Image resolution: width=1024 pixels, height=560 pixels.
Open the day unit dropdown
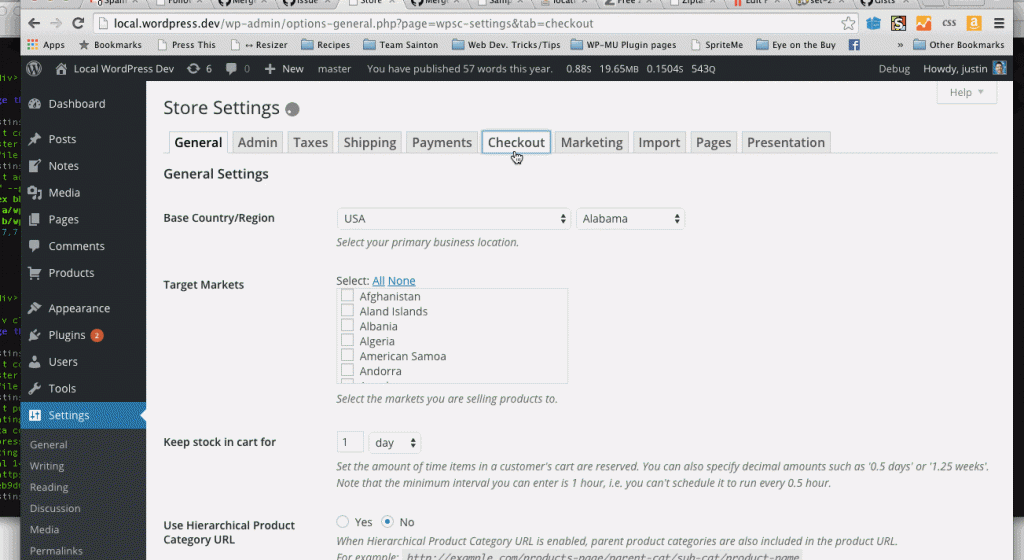394,443
